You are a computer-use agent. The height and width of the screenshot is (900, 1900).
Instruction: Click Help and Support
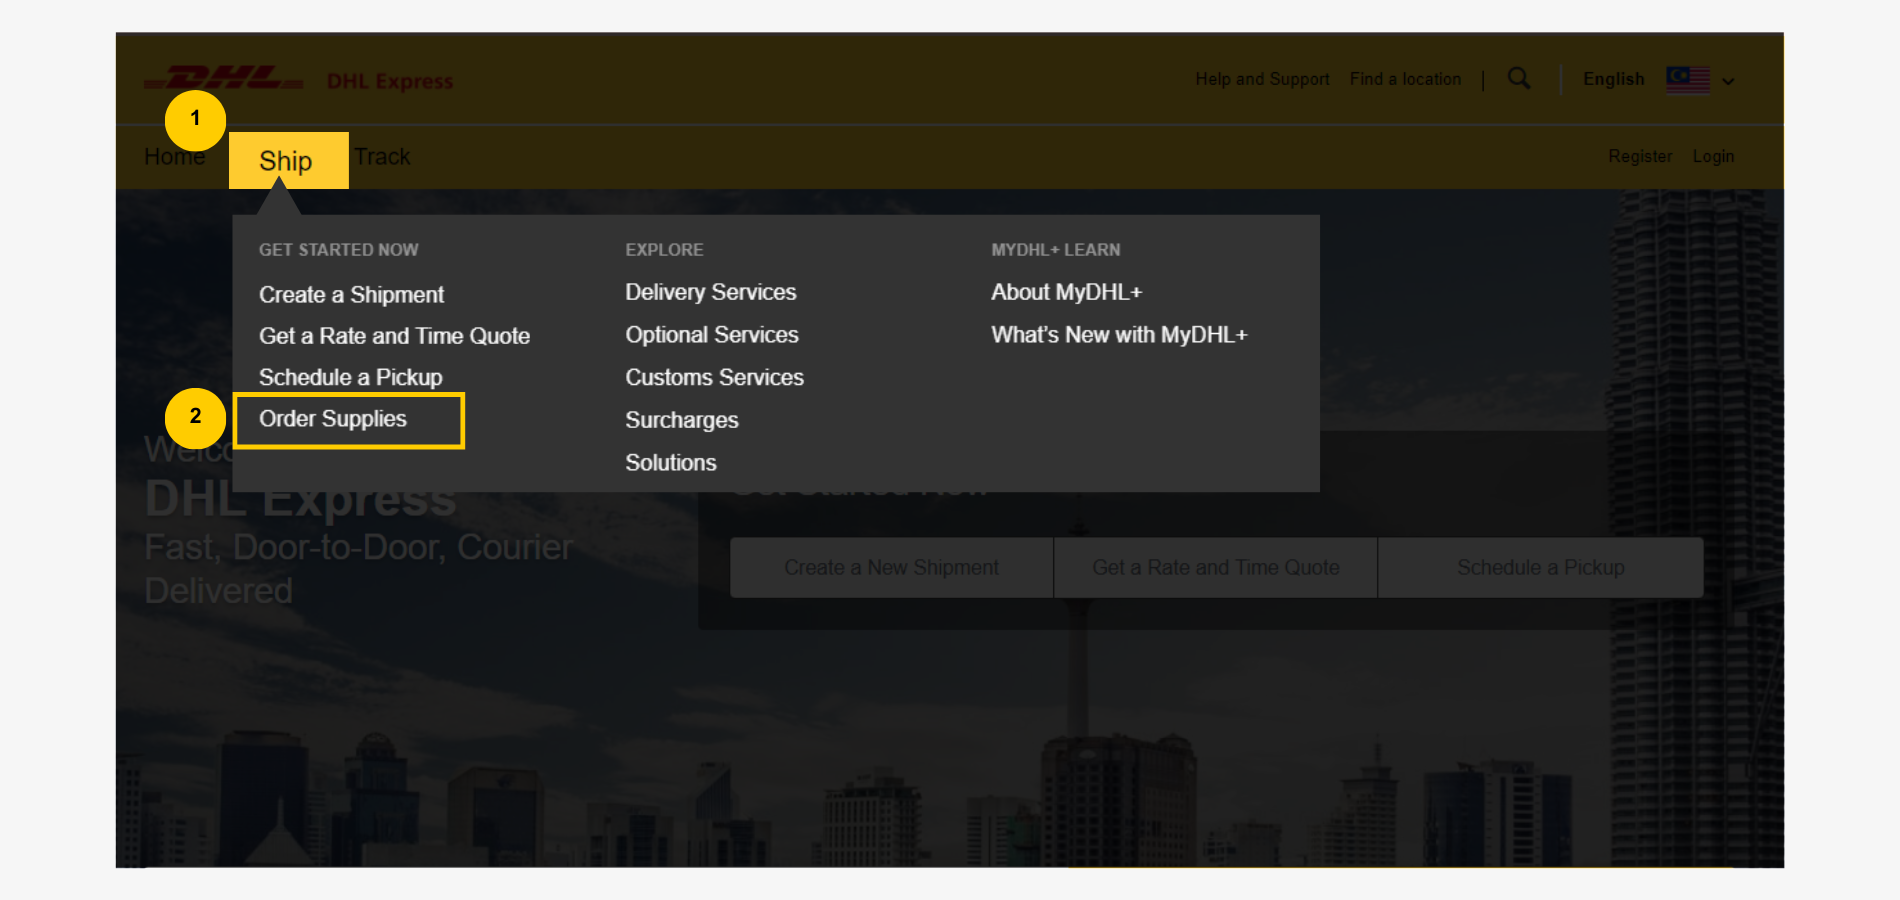1262,79
